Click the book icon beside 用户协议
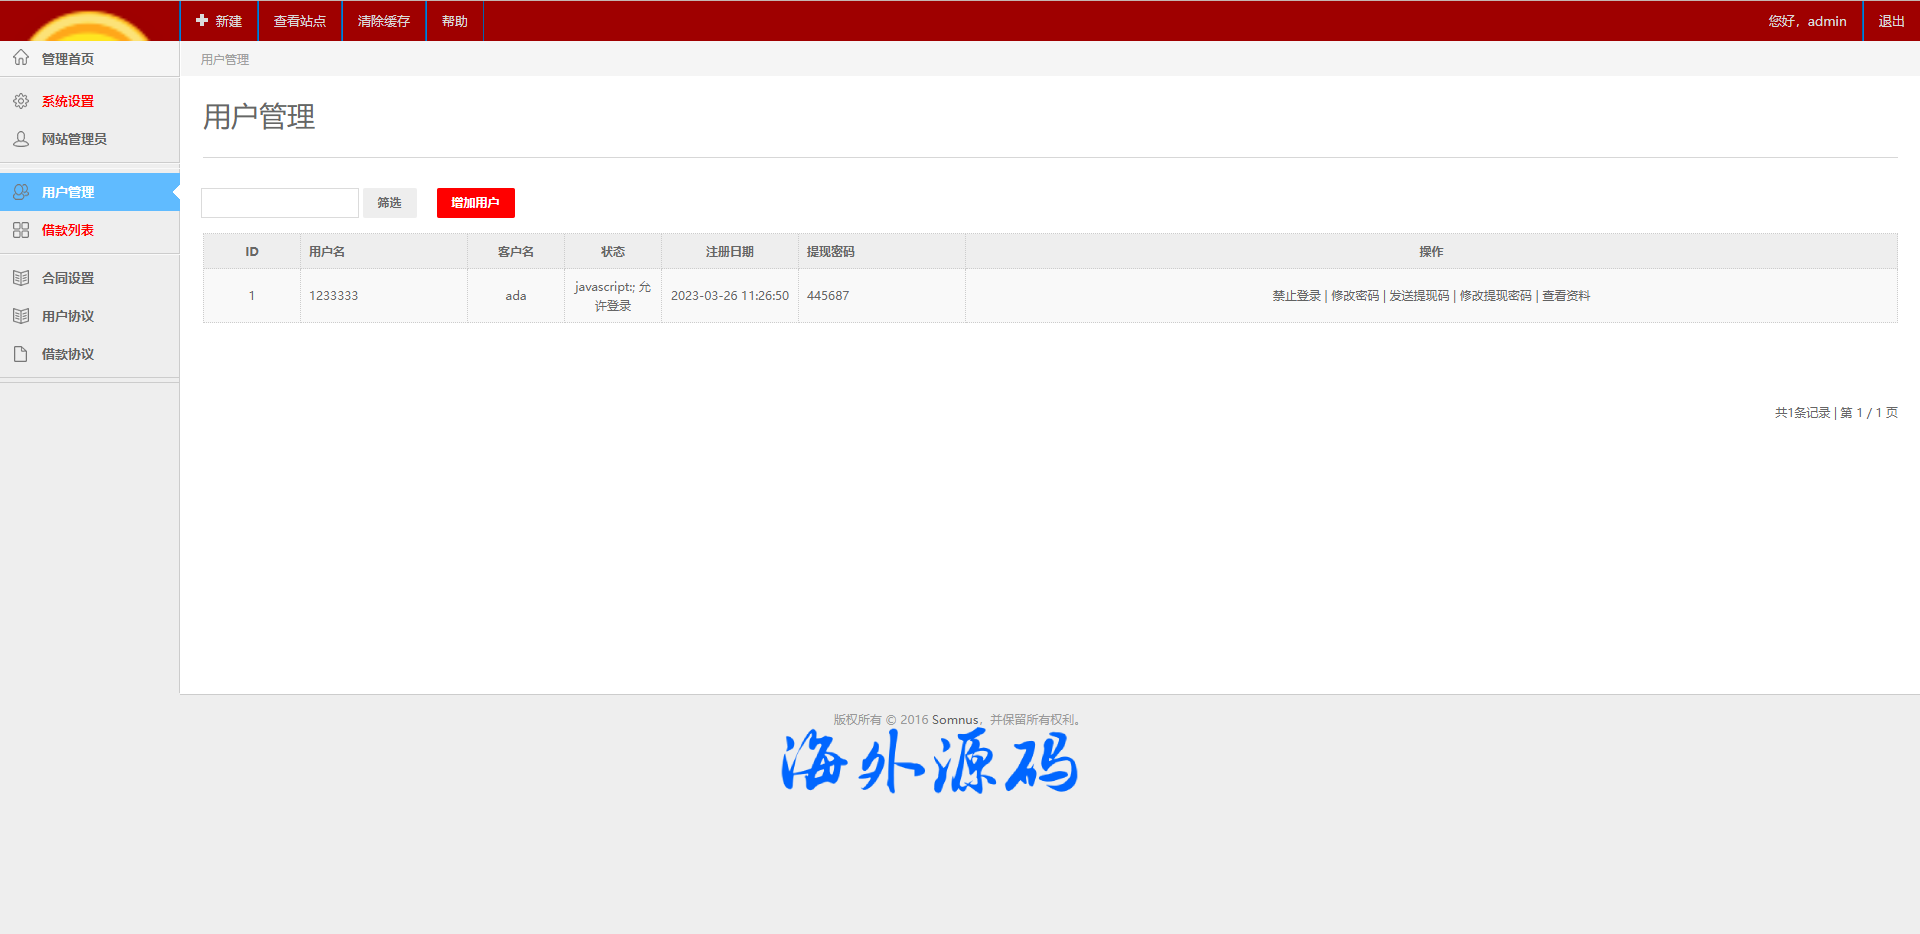Viewport: 1920px width, 934px height. [21, 316]
